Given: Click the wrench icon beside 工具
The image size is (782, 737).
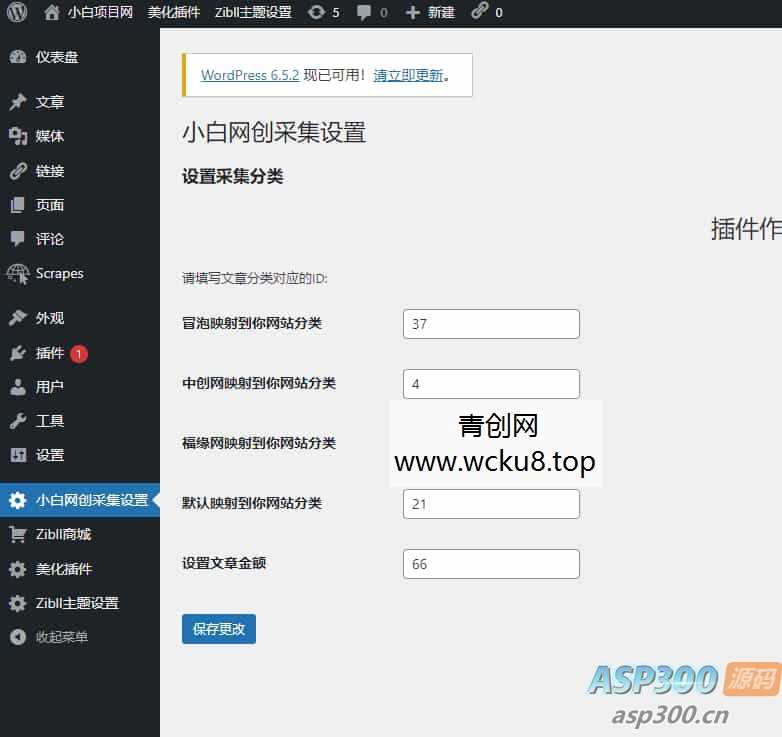Looking at the screenshot, I should (18, 421).
